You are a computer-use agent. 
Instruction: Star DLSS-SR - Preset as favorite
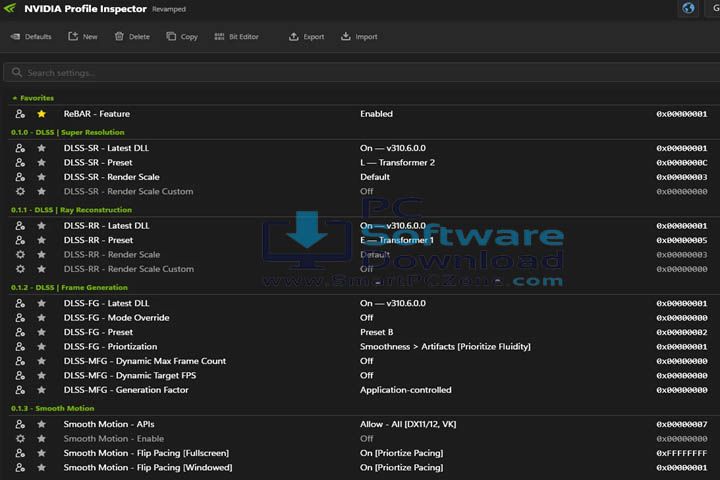(x=41, y=163)
